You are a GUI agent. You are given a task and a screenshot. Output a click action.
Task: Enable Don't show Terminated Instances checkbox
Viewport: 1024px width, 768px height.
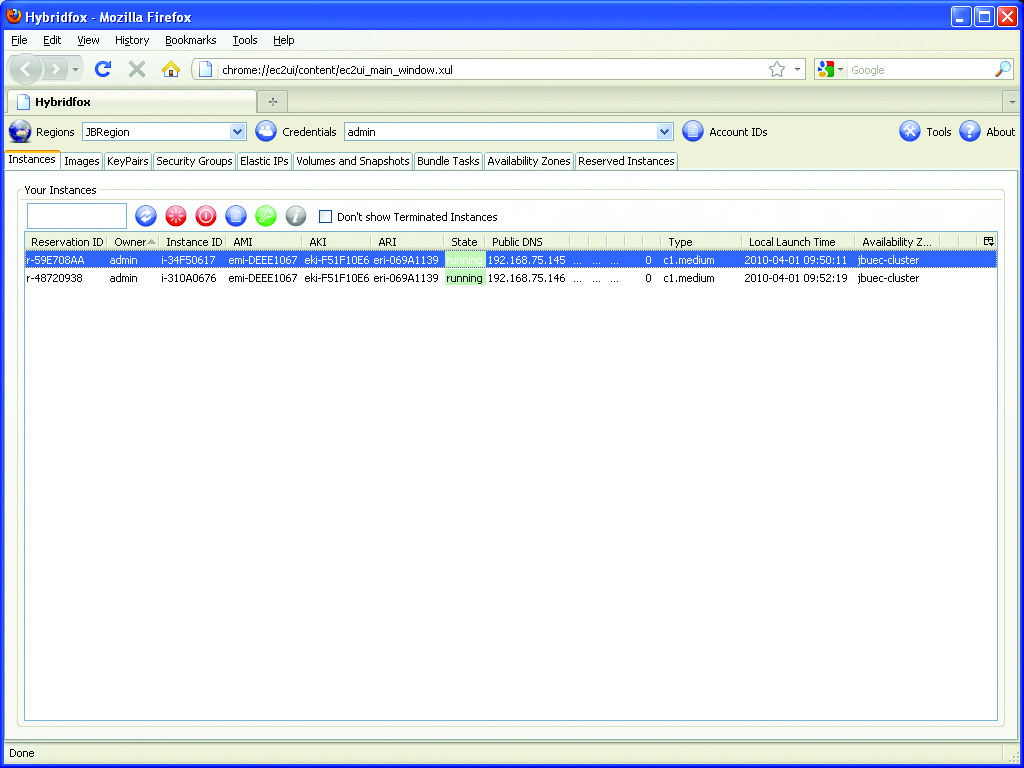[325, 217]
